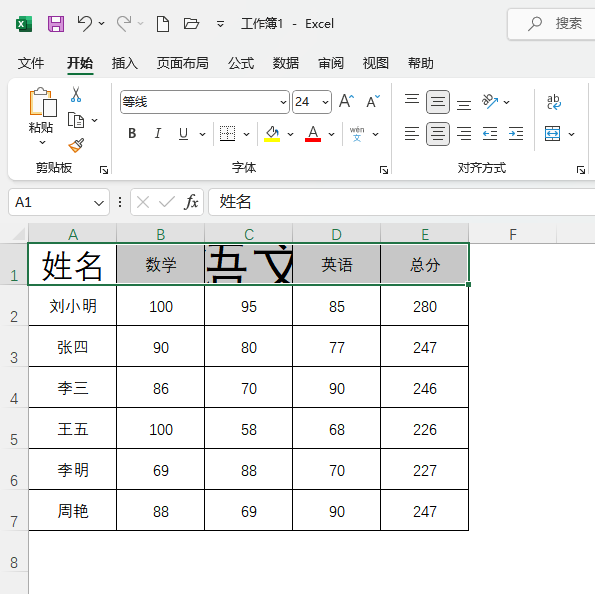Open file using the folder icon

191,24
